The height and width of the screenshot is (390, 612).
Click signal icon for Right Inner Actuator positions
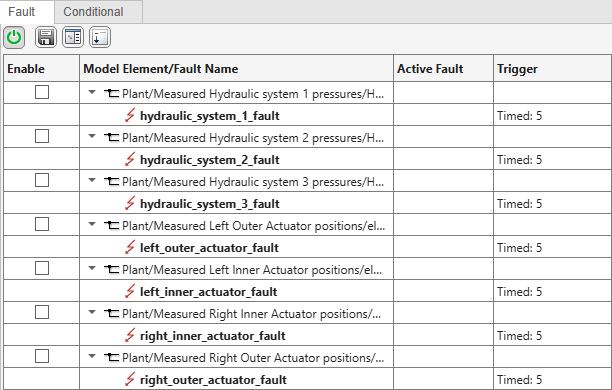[112, 313]
